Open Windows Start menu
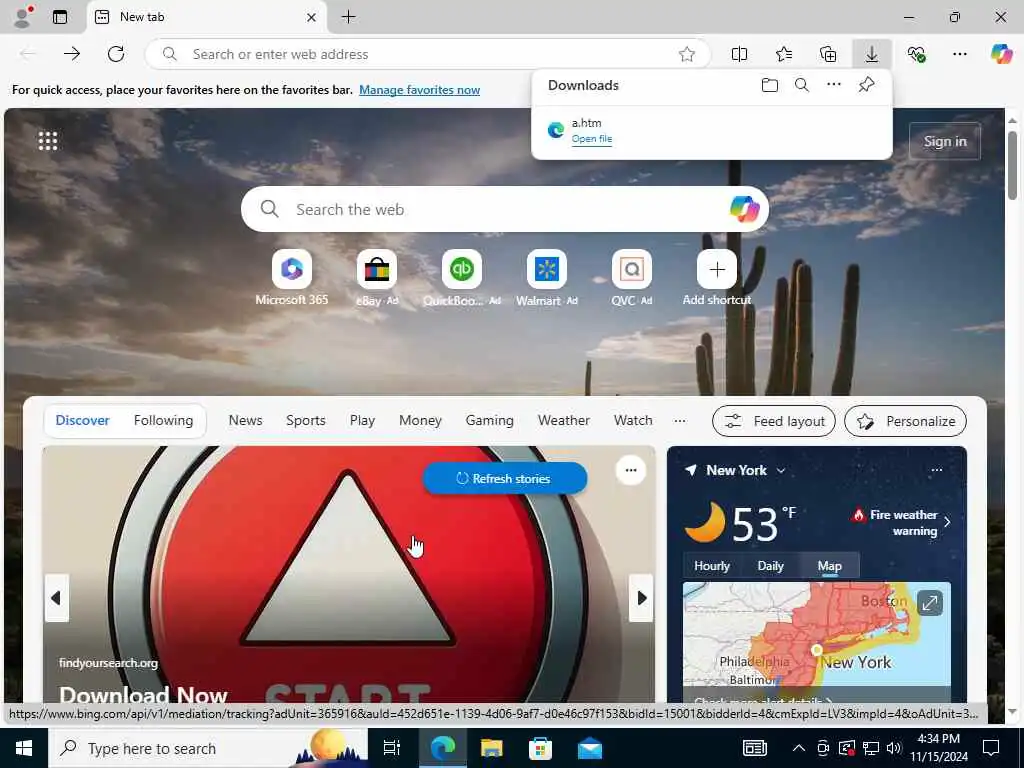Screen dimensions: 1024x768 point(24,748)
